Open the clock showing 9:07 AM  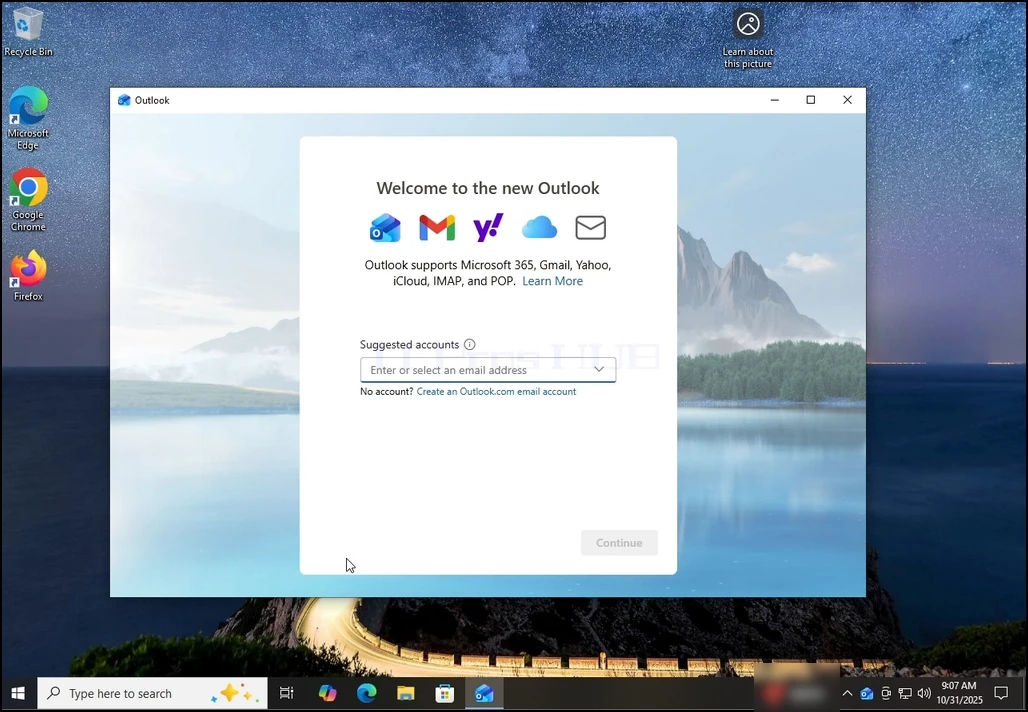pos(959,694)
